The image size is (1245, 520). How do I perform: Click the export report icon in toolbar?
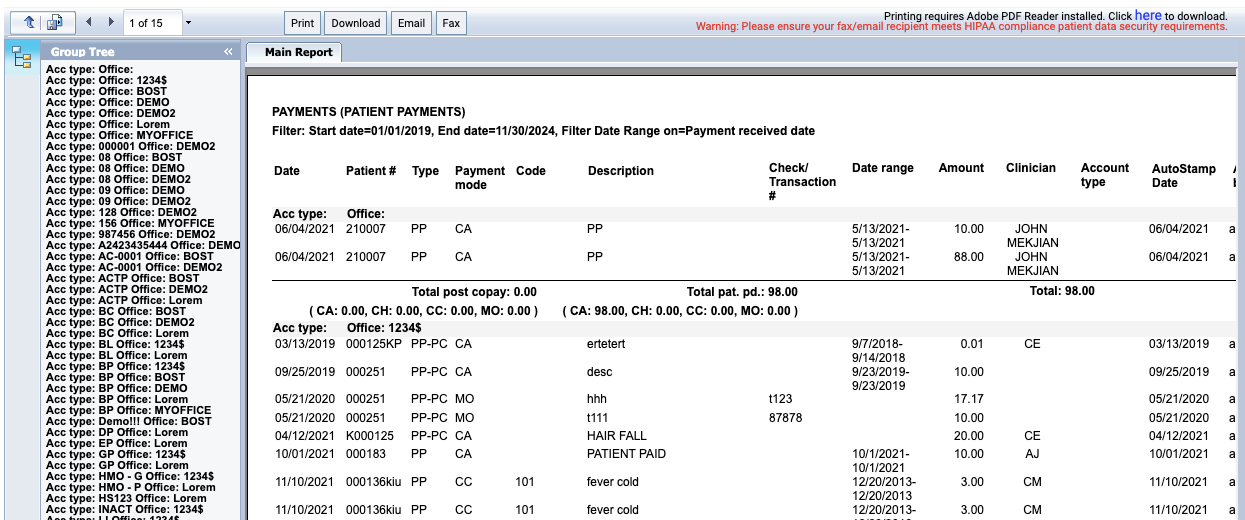55,22
